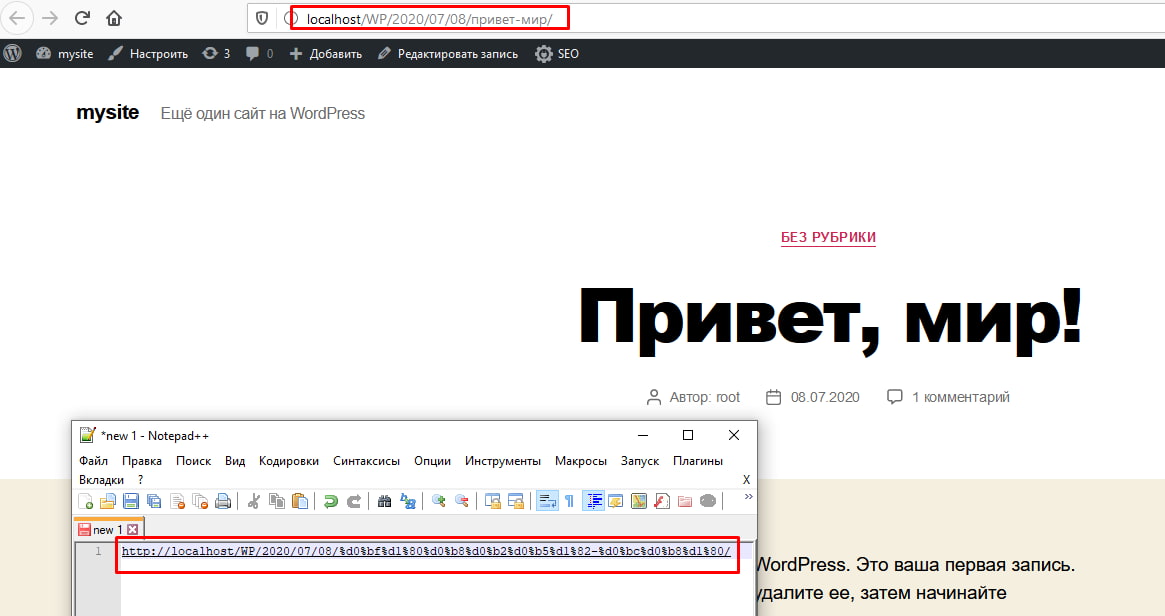
Task: Open Notepad++ Вид menu
Action: click(235, 461)
